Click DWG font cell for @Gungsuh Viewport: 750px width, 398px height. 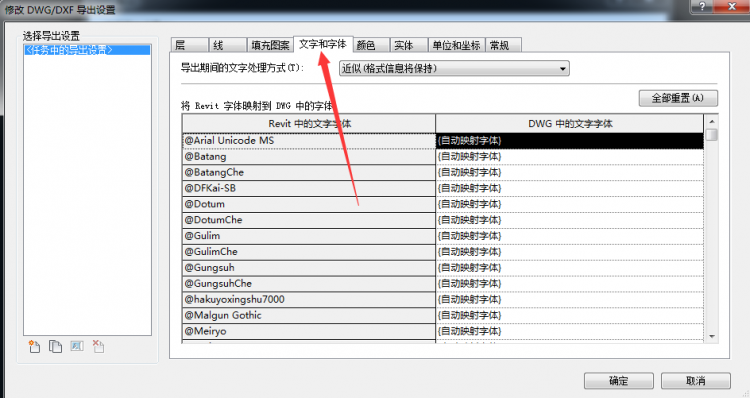click(x=570, y=267)
